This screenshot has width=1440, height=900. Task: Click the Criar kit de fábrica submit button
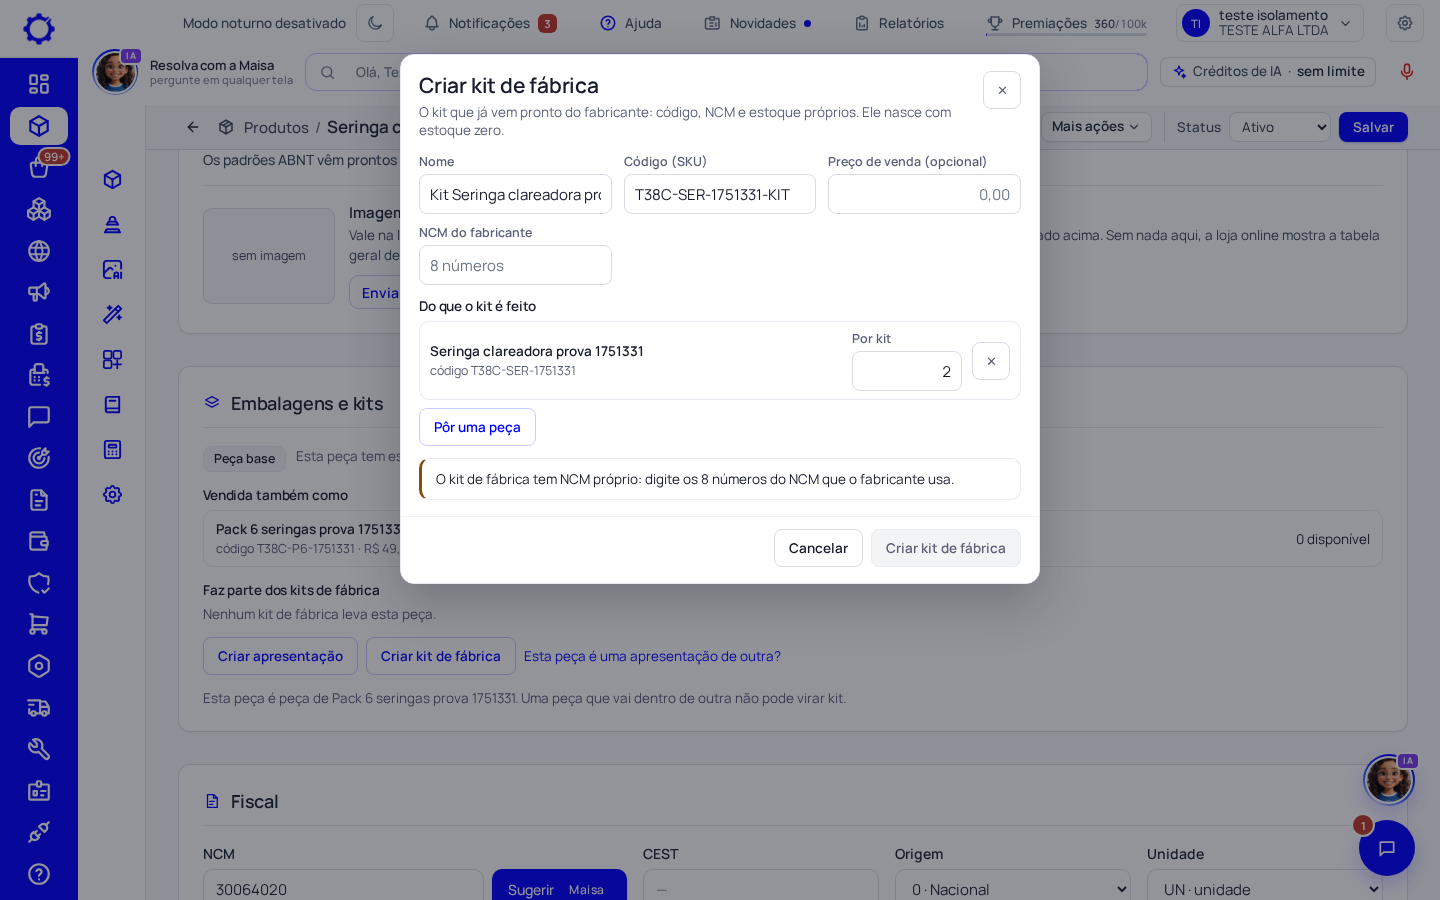click(946, 548)
